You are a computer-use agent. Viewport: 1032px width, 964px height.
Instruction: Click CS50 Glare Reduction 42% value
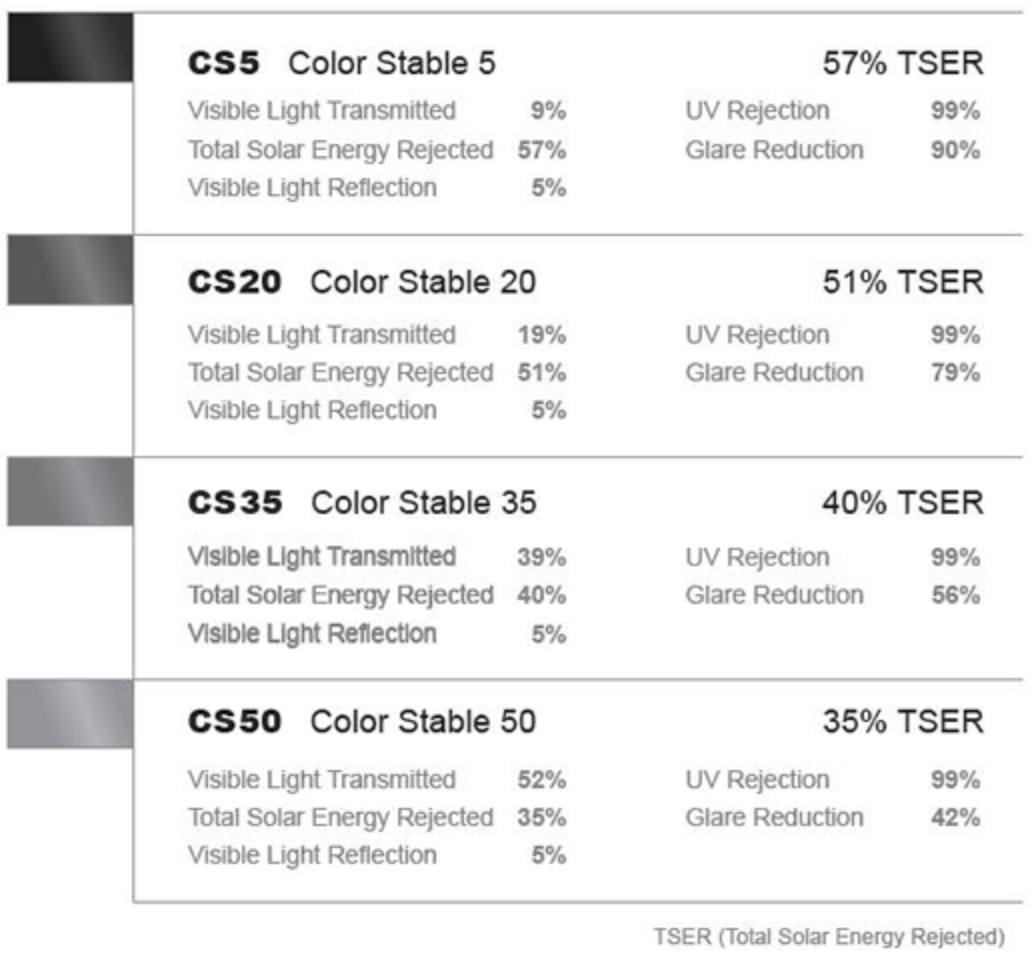(955, 818)
